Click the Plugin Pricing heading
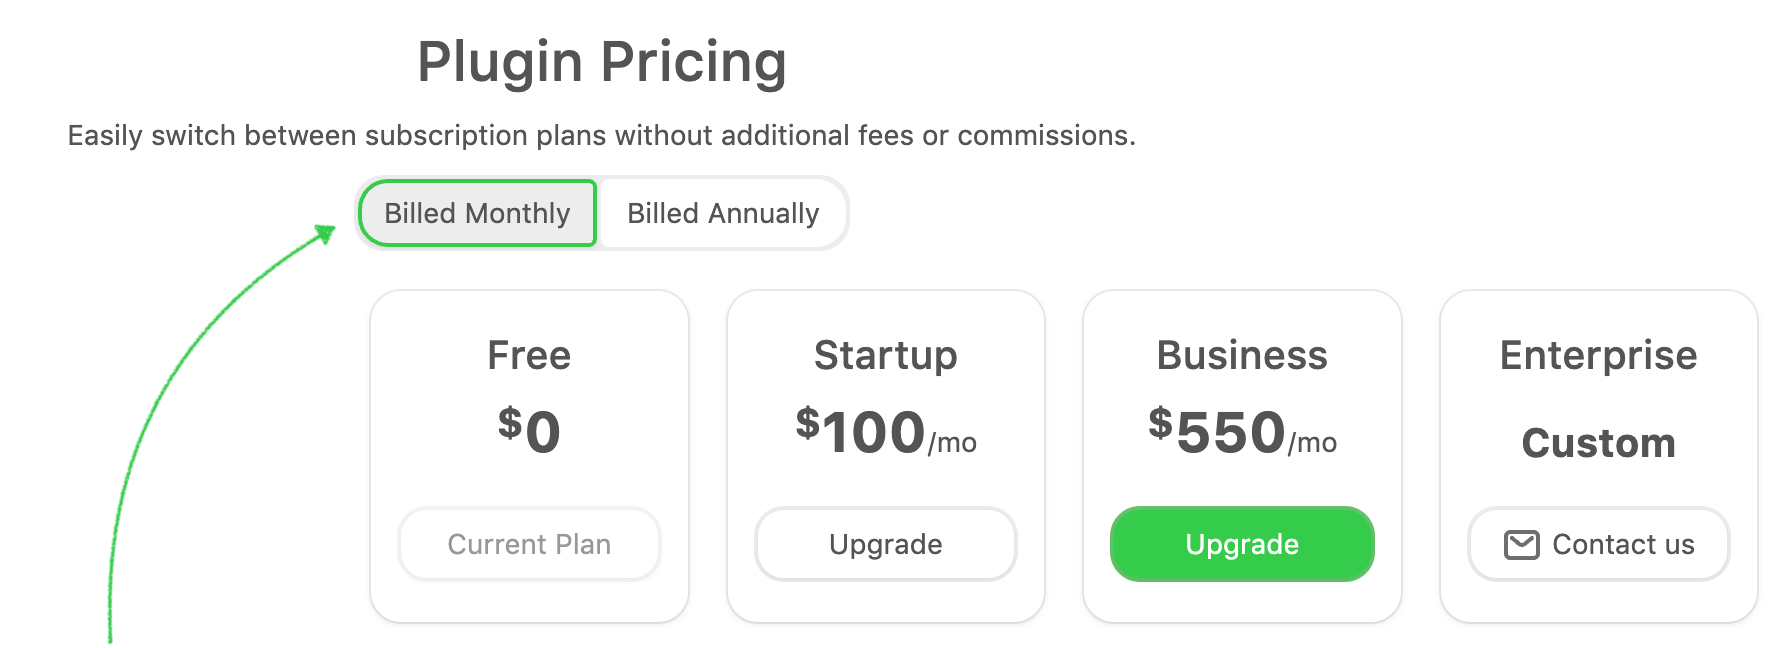Viewport: 1790px width, 648px height. pos(601,62)
